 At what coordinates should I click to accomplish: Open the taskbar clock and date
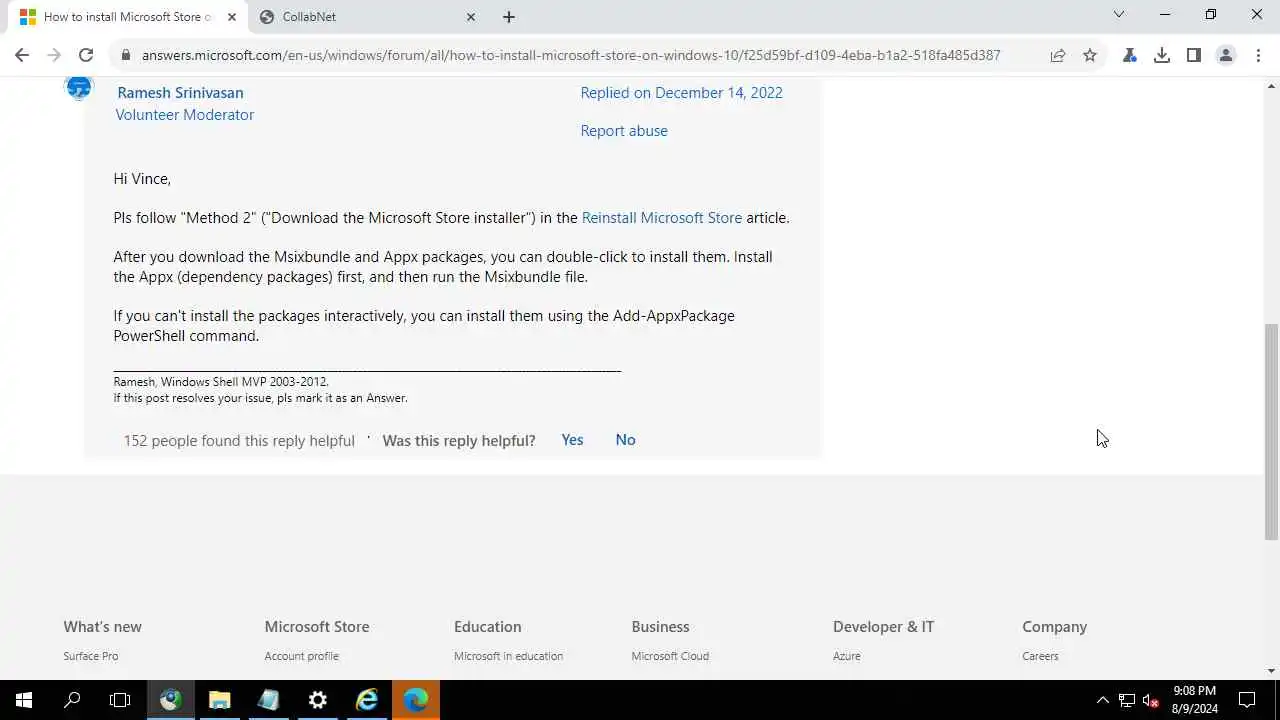click(1195, 700)
